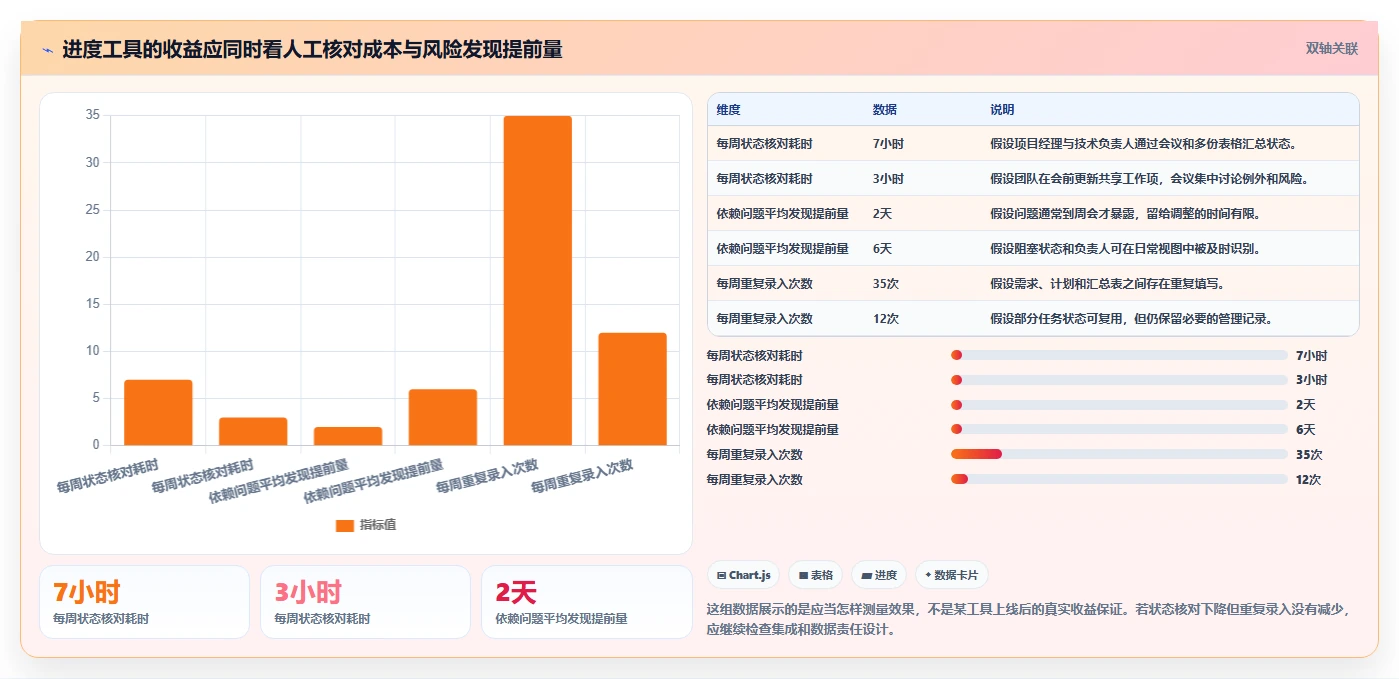Click the 数据 column header

coord(885,109)
